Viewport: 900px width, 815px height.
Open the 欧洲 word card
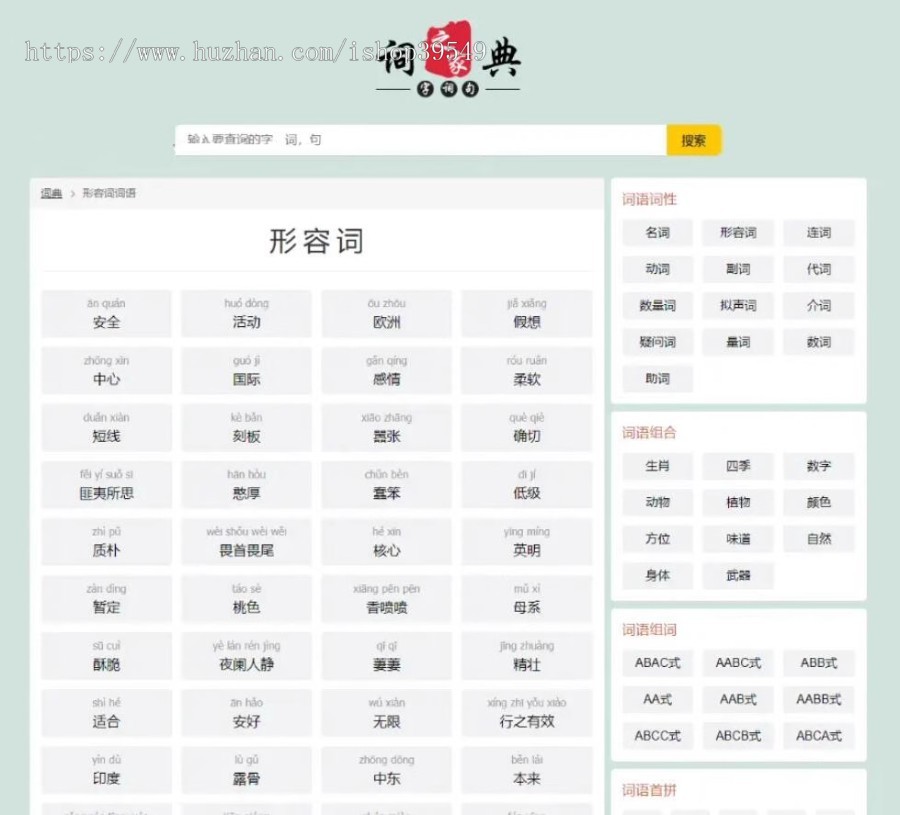[x=387, y=313]
